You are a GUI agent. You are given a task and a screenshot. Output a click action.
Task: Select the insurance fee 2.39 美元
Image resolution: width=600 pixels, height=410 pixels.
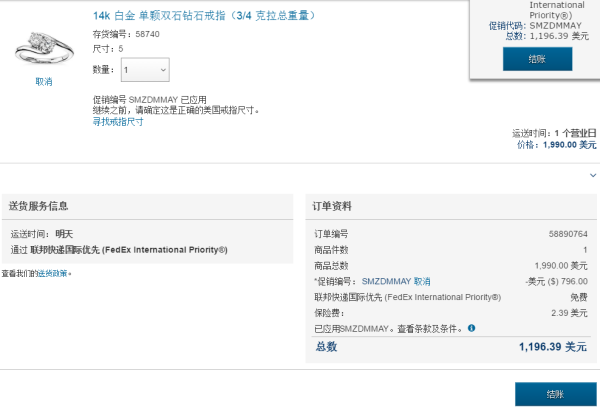569,313
